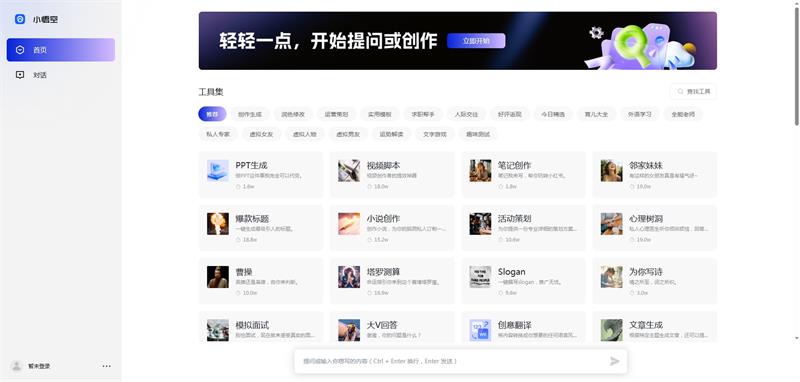Open the 为你写诗 tool icon
Screen dimensions: 800x382
611,277
